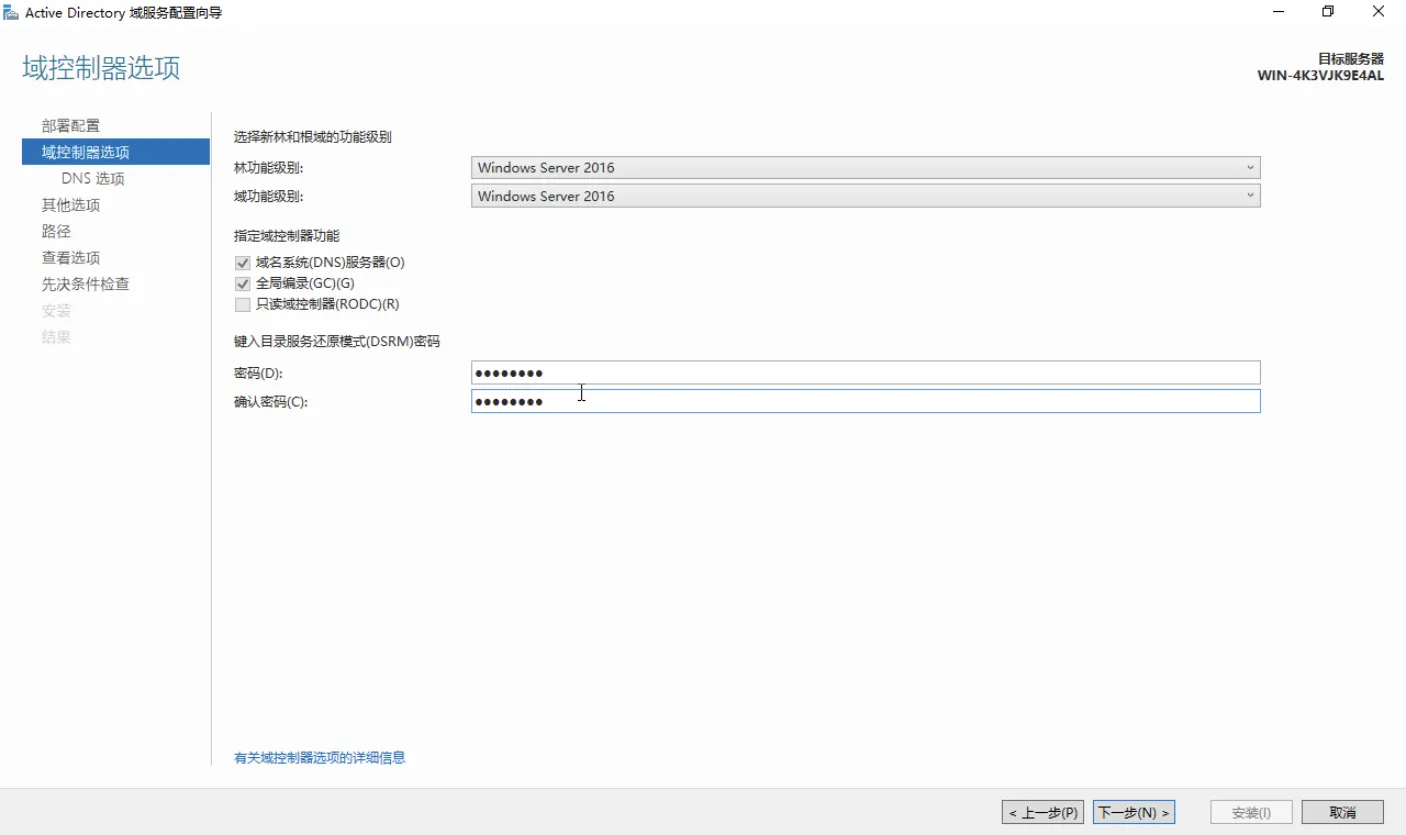The width and height of the screenshot is (1406, 835).
Task: Open the 林功能级别 dropdown
Action: (x=865, y=168)
